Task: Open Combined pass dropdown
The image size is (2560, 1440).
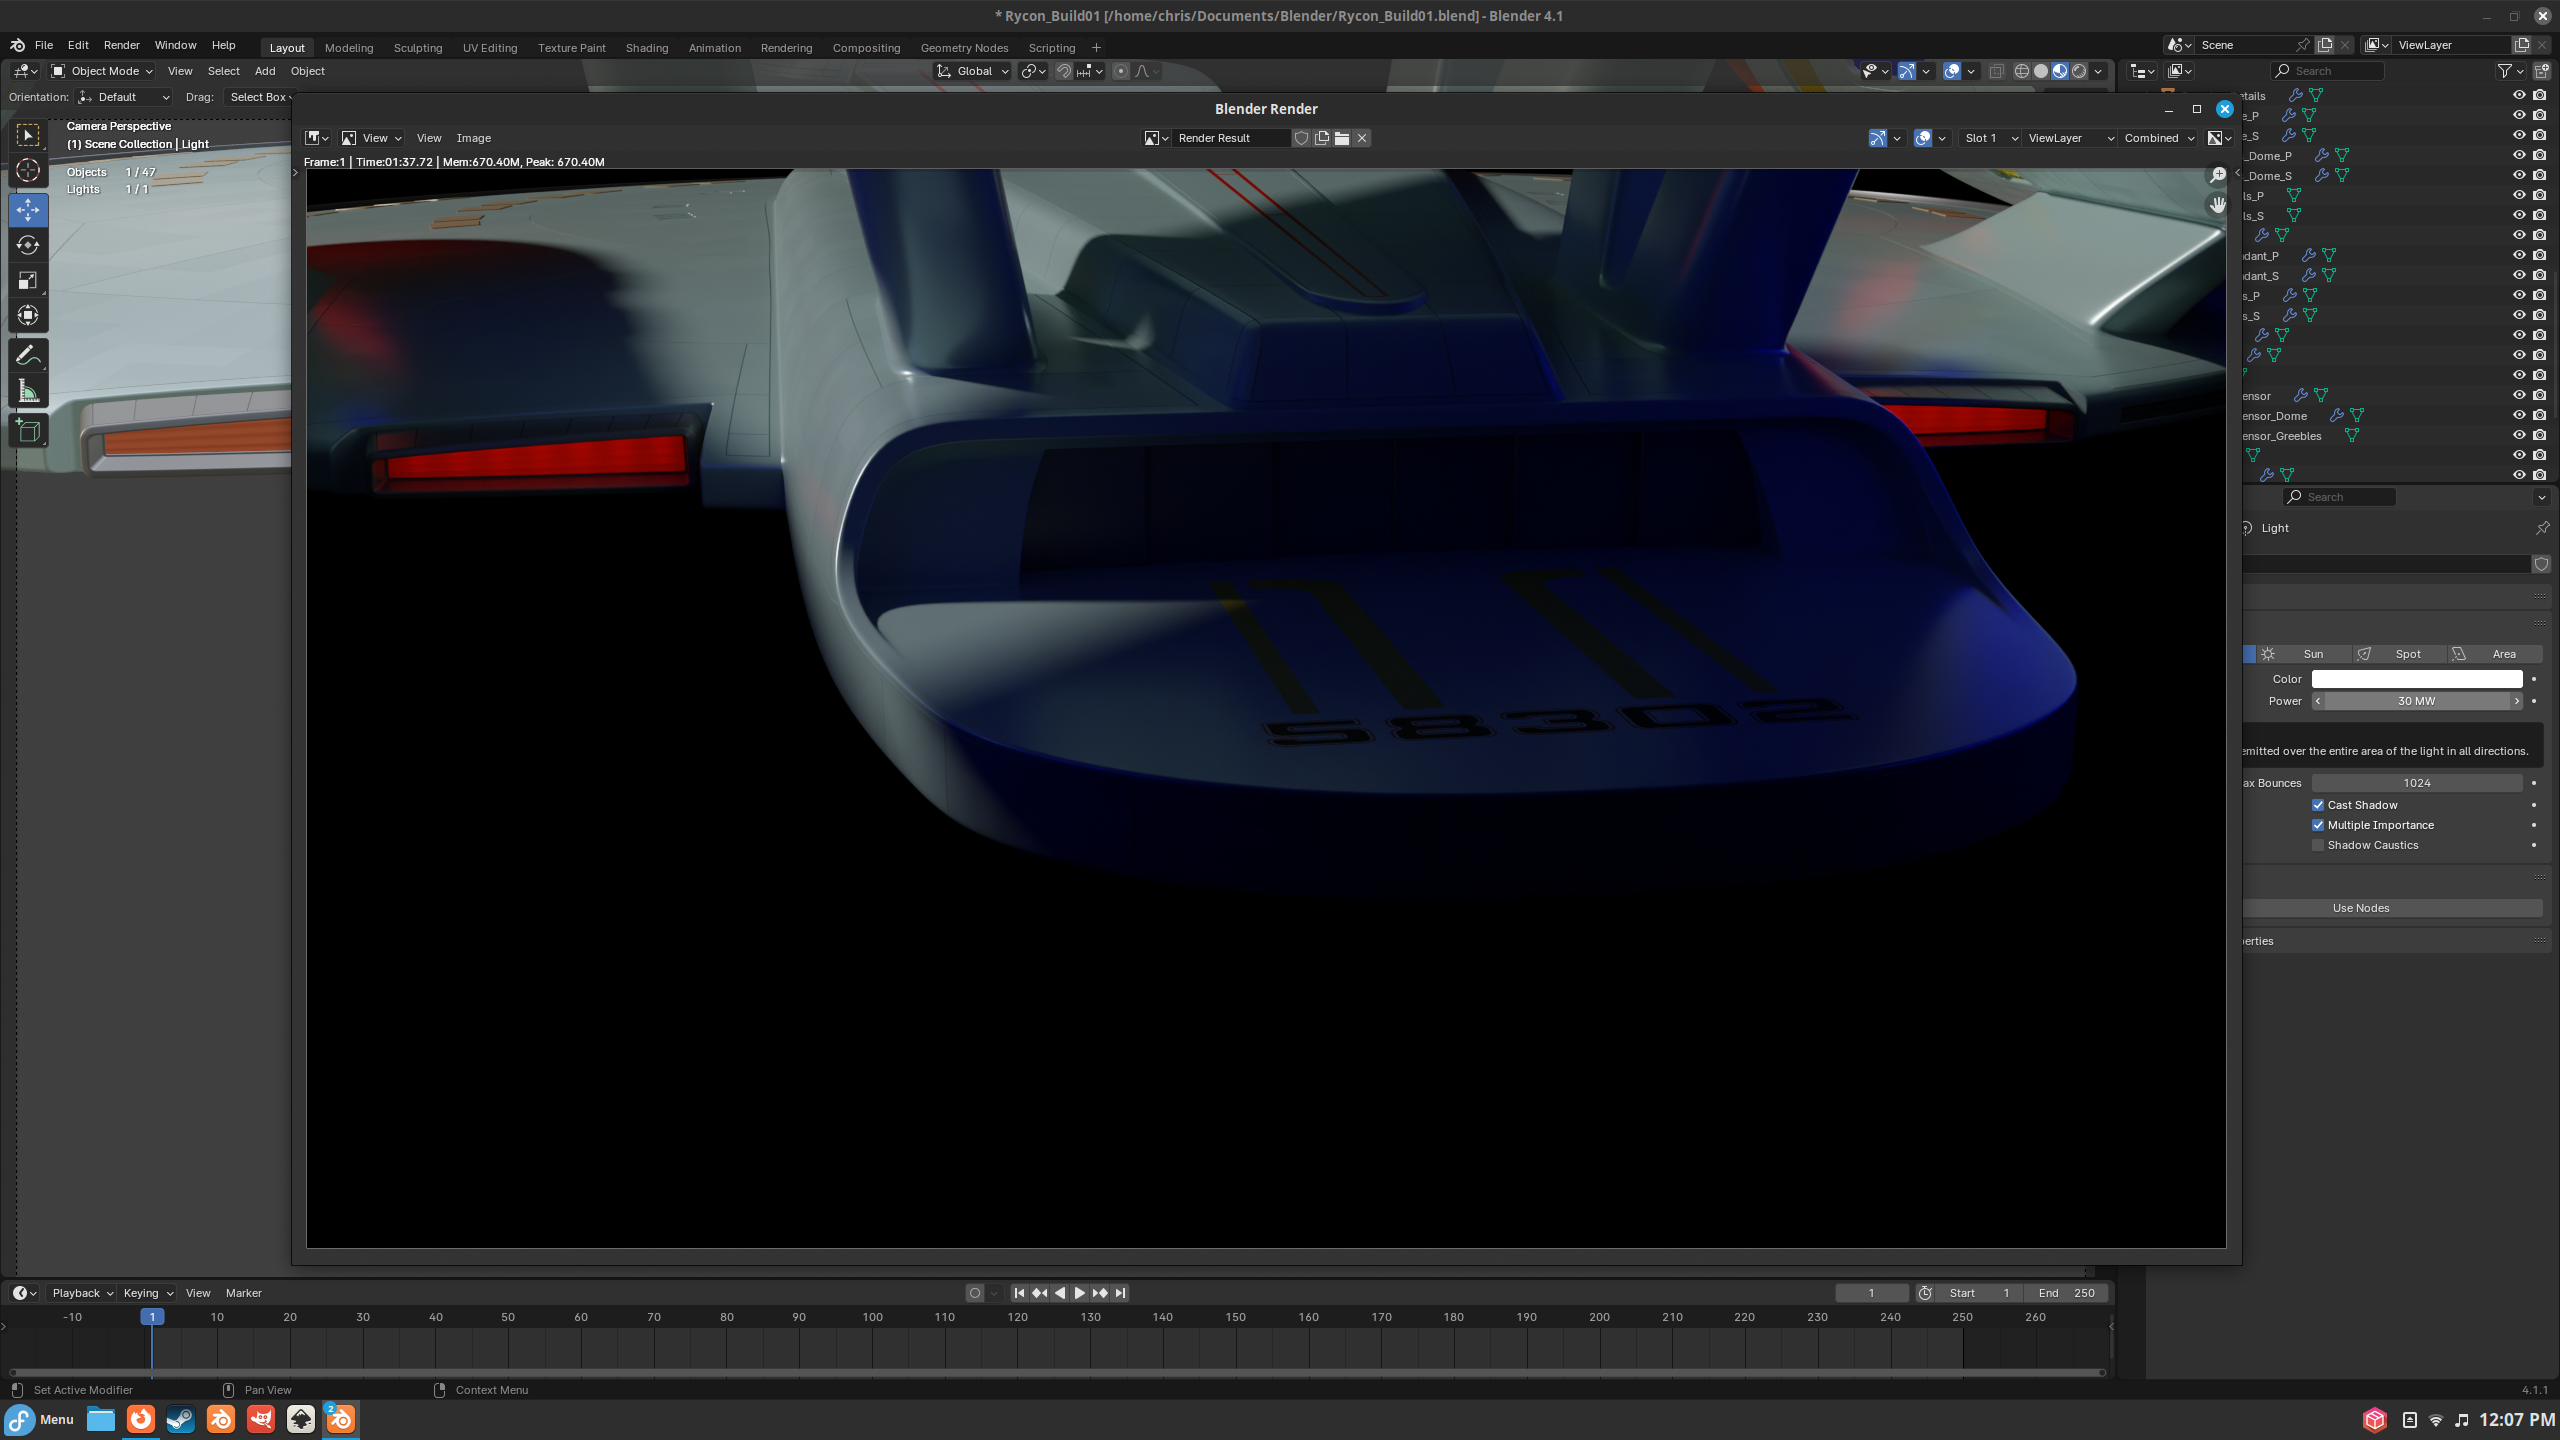Action: [2158, 138]
